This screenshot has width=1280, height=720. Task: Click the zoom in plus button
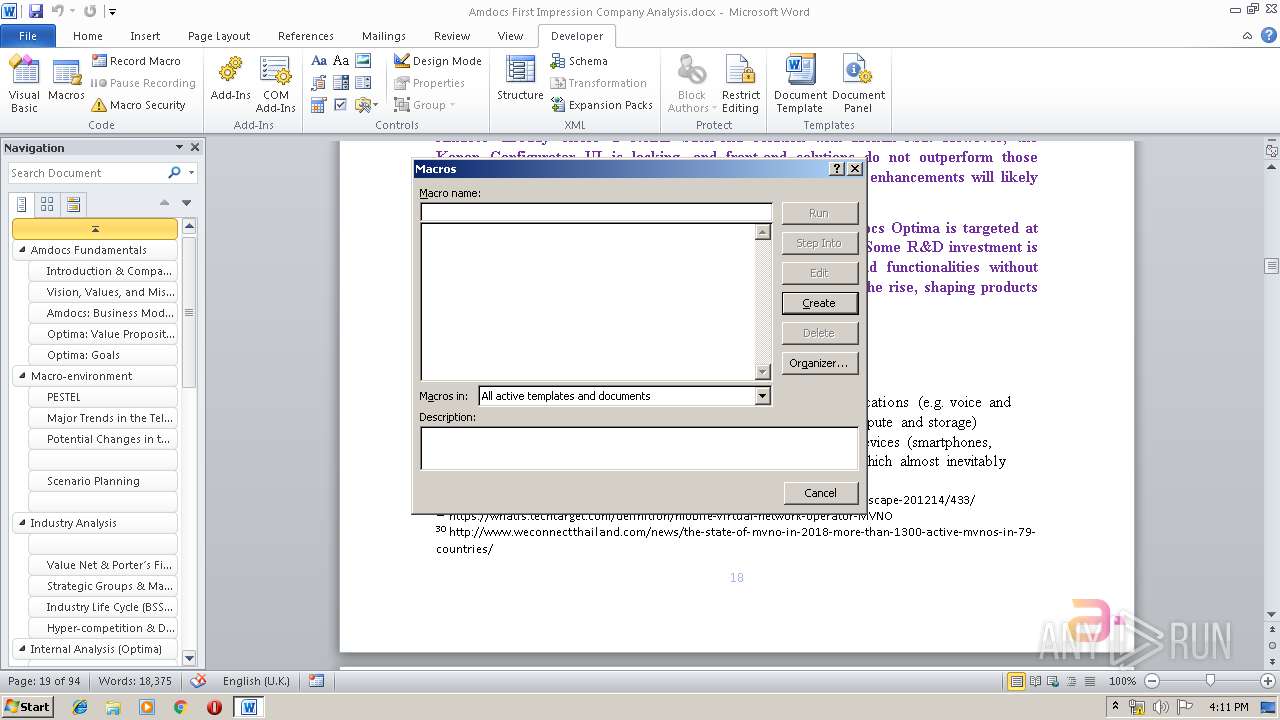tap(1269, 681)
